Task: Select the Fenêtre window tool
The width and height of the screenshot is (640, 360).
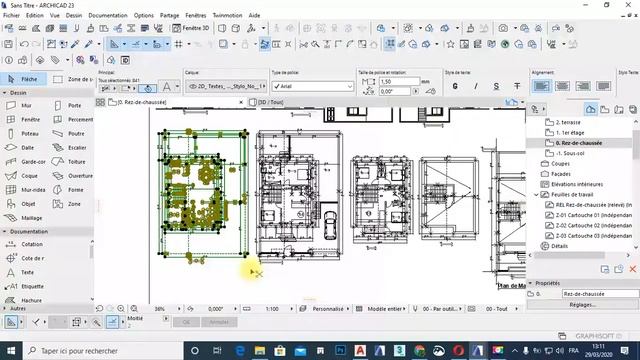Action: click(24, 120)
